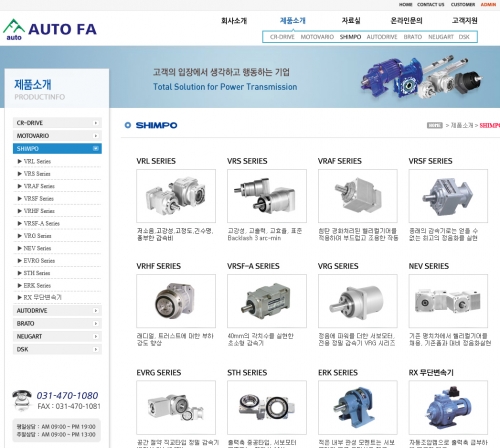Image resolution: width=500 pixels, height=448 pixels.
Task: Open VRL Series in sidebar
Action: click(37, 161)
